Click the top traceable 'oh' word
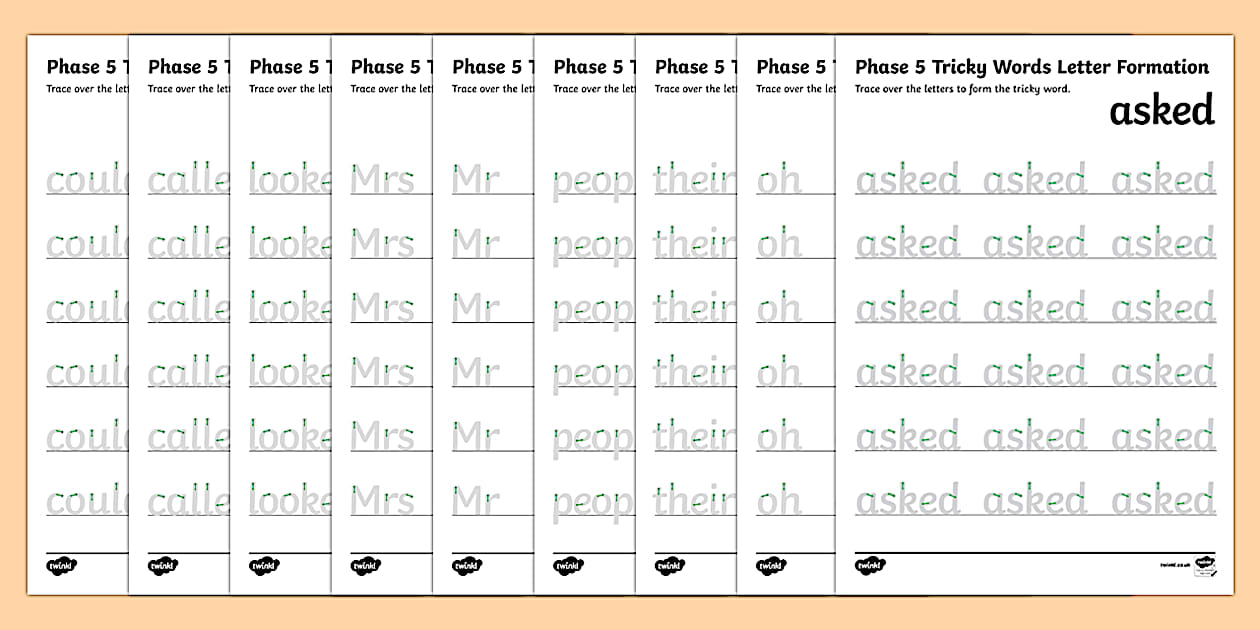 pos(779,181)
